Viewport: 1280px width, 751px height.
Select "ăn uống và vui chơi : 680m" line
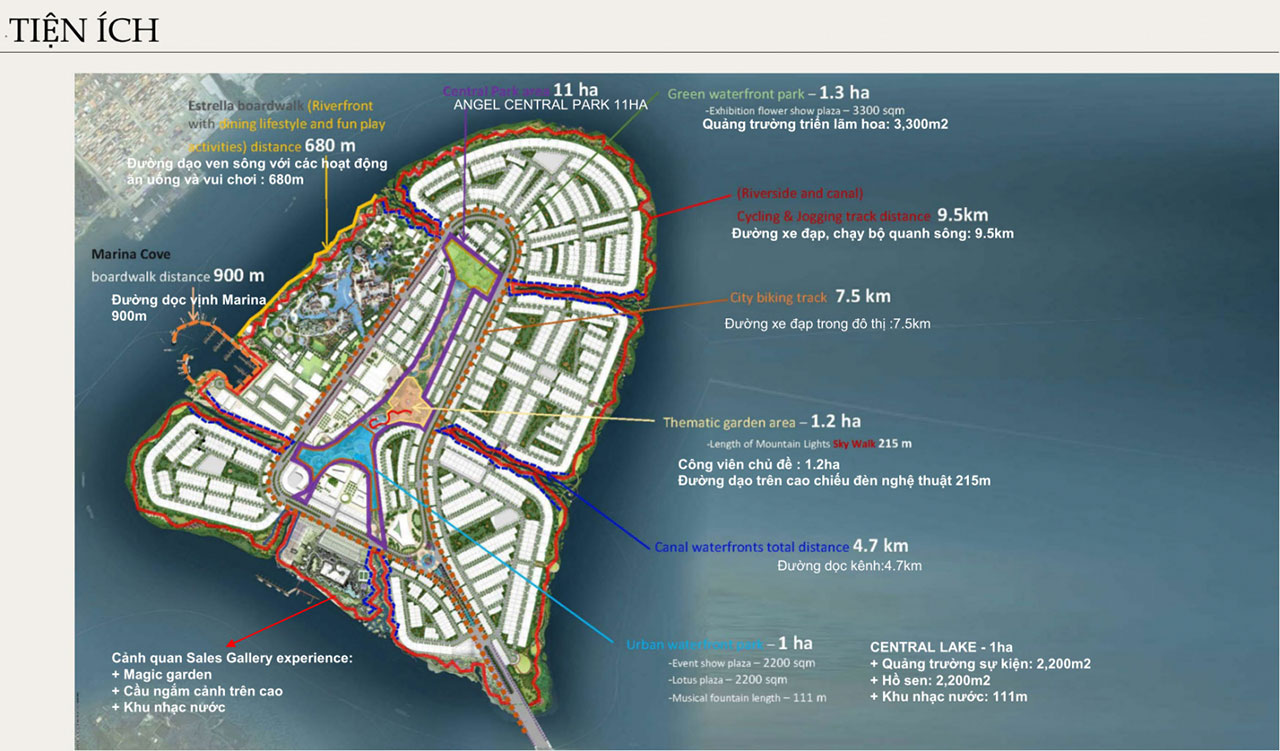tap(215, 179)
